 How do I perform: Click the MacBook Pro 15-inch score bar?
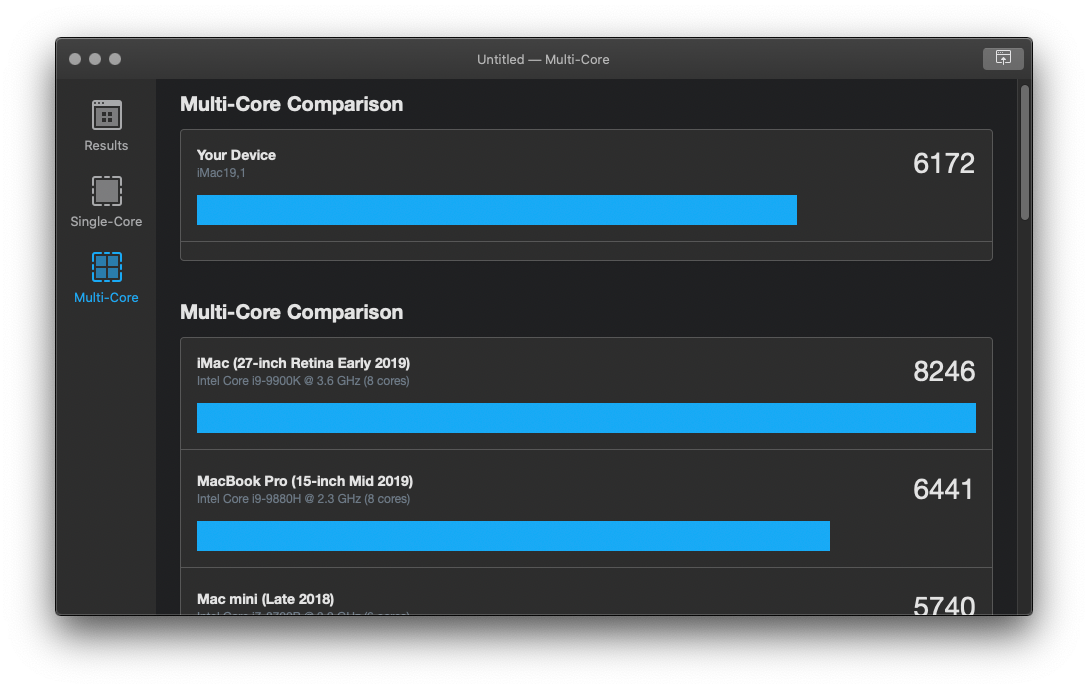(x=513, y=536)
